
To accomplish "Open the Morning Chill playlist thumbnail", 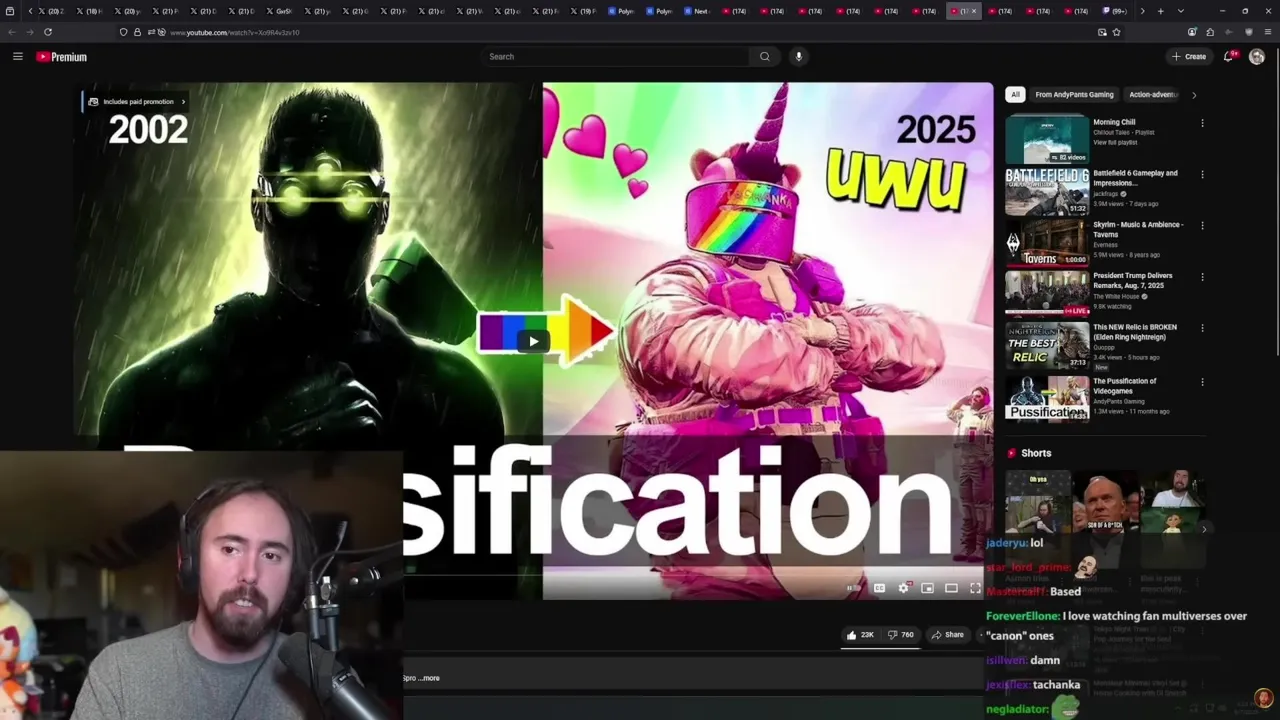I will pos(1047,139).
